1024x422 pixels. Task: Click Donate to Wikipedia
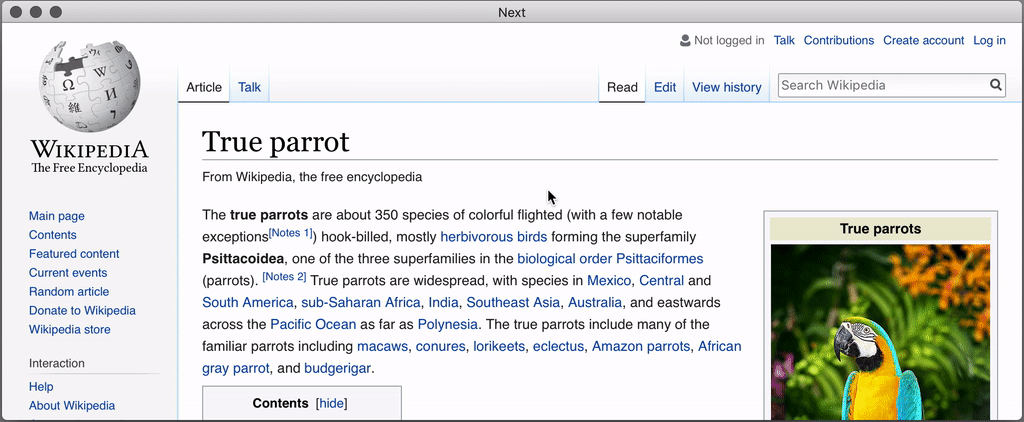(82, 311)
